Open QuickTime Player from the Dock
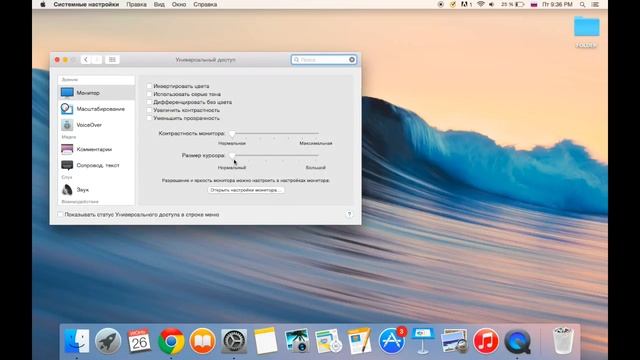The width and height of the screenshot is (640, 360). pos(518,341)
